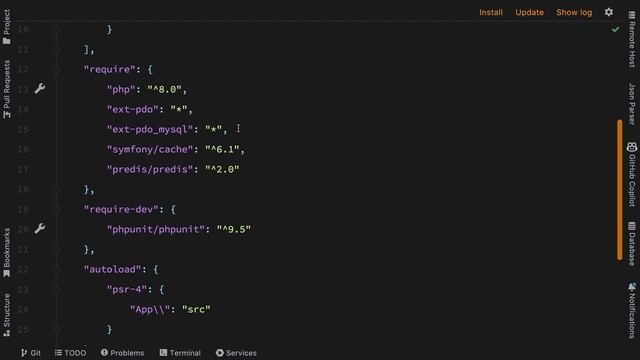Click the green inspection checkmark icon
The height and width of the screenshot is (360, 640).
pyautogui.click(x=616, y=29)
